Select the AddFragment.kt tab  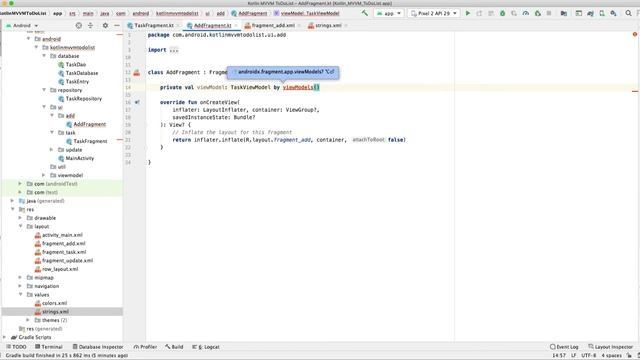click(x=212, y=25)
